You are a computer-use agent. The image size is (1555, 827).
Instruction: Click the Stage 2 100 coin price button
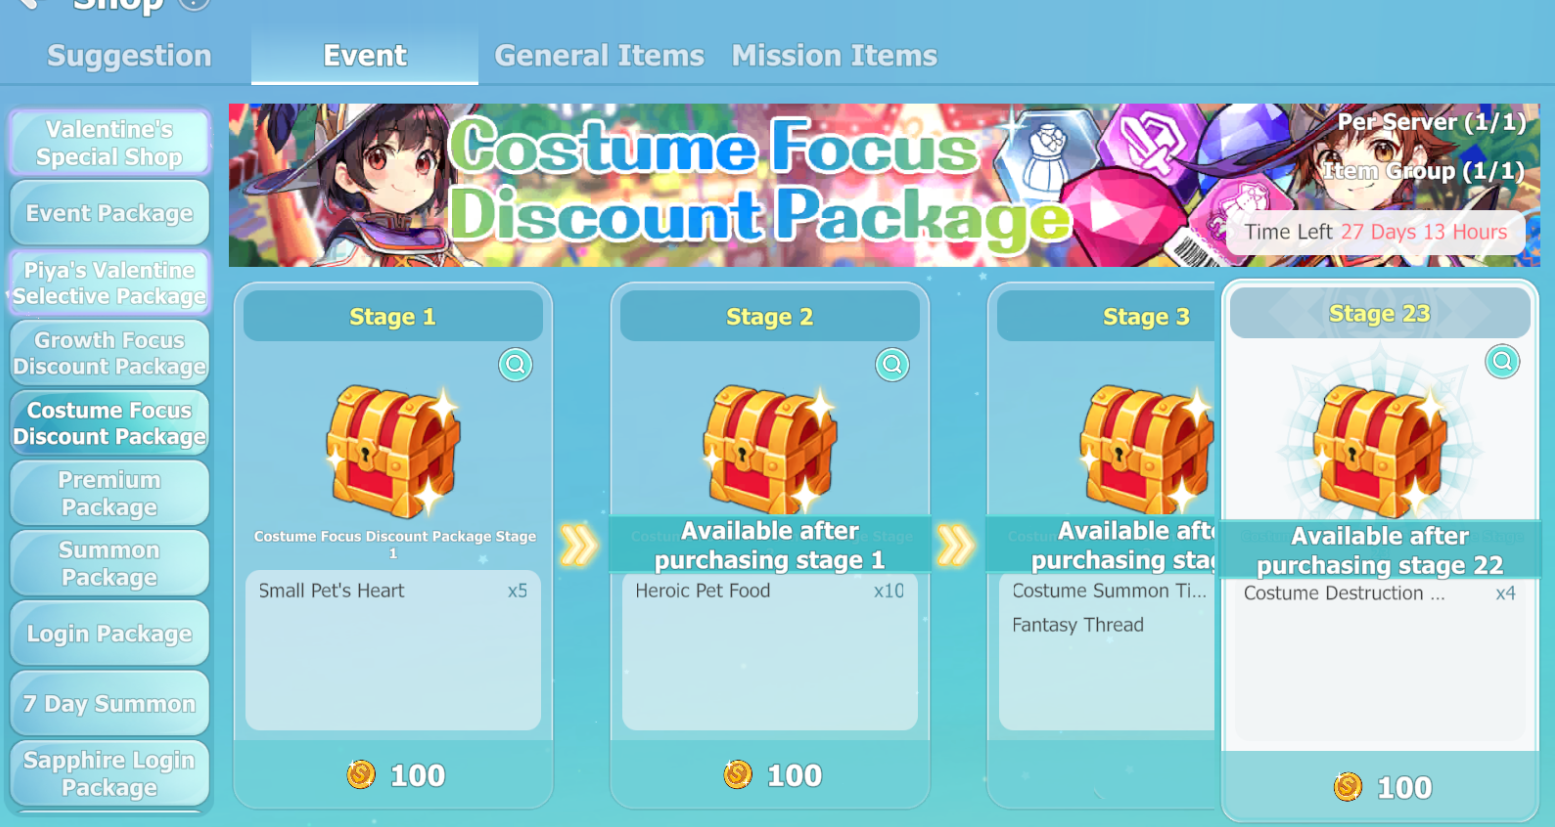770,775
